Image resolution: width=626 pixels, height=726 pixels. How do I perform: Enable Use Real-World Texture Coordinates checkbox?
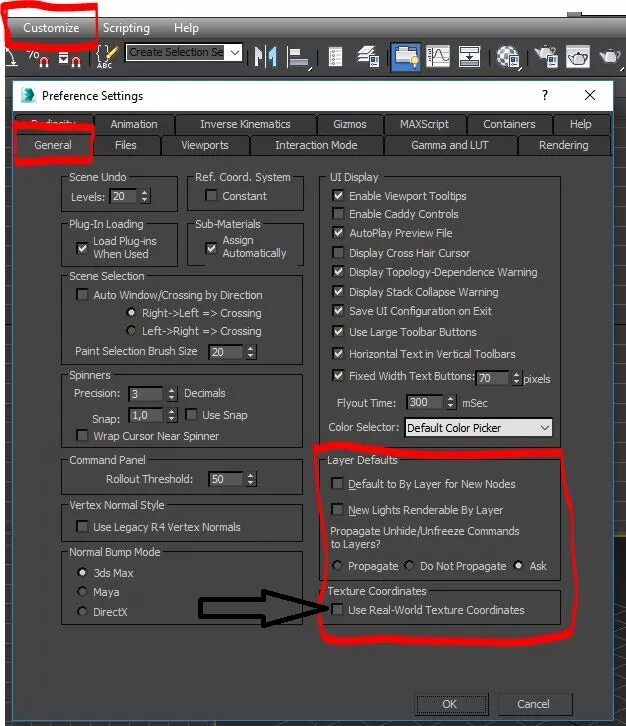tap(337, 609)
